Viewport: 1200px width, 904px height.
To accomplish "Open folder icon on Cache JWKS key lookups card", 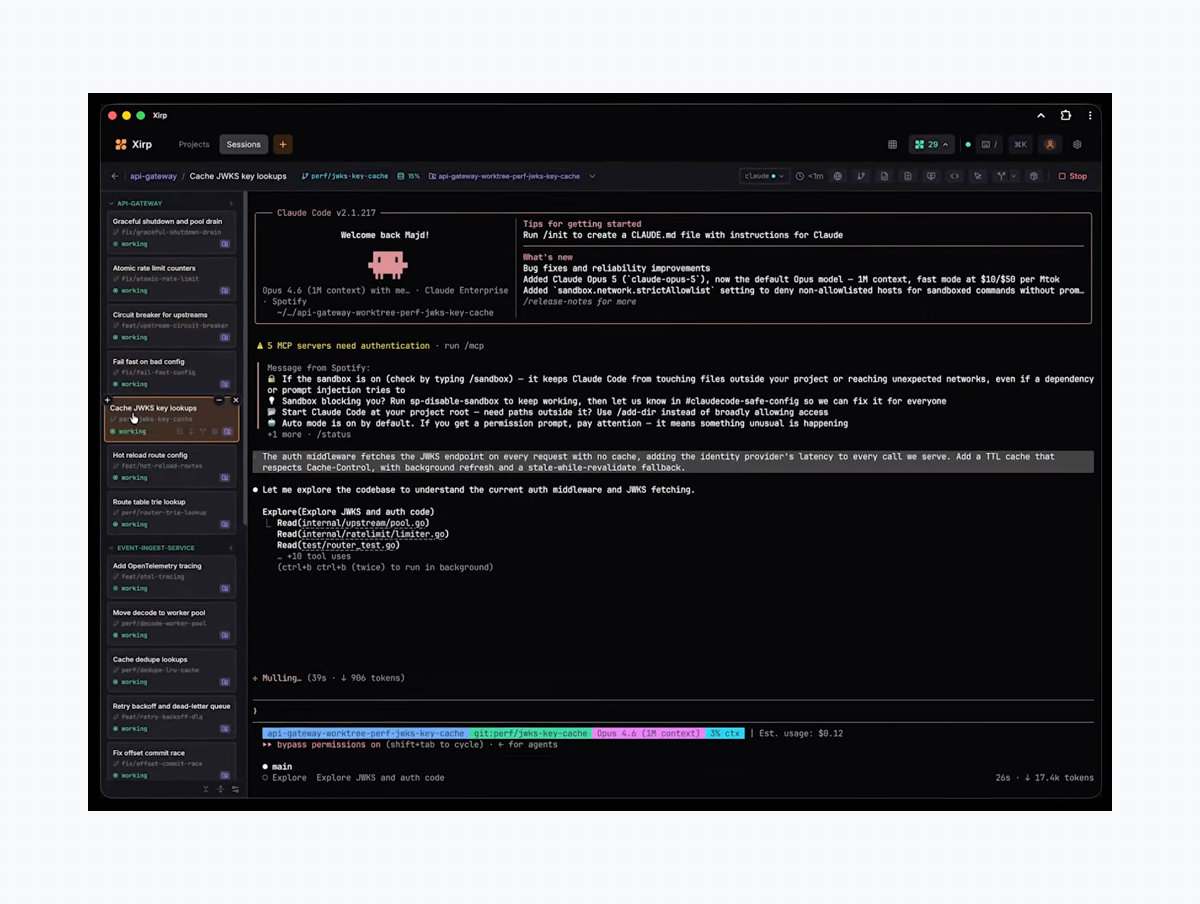I will 227,431.
